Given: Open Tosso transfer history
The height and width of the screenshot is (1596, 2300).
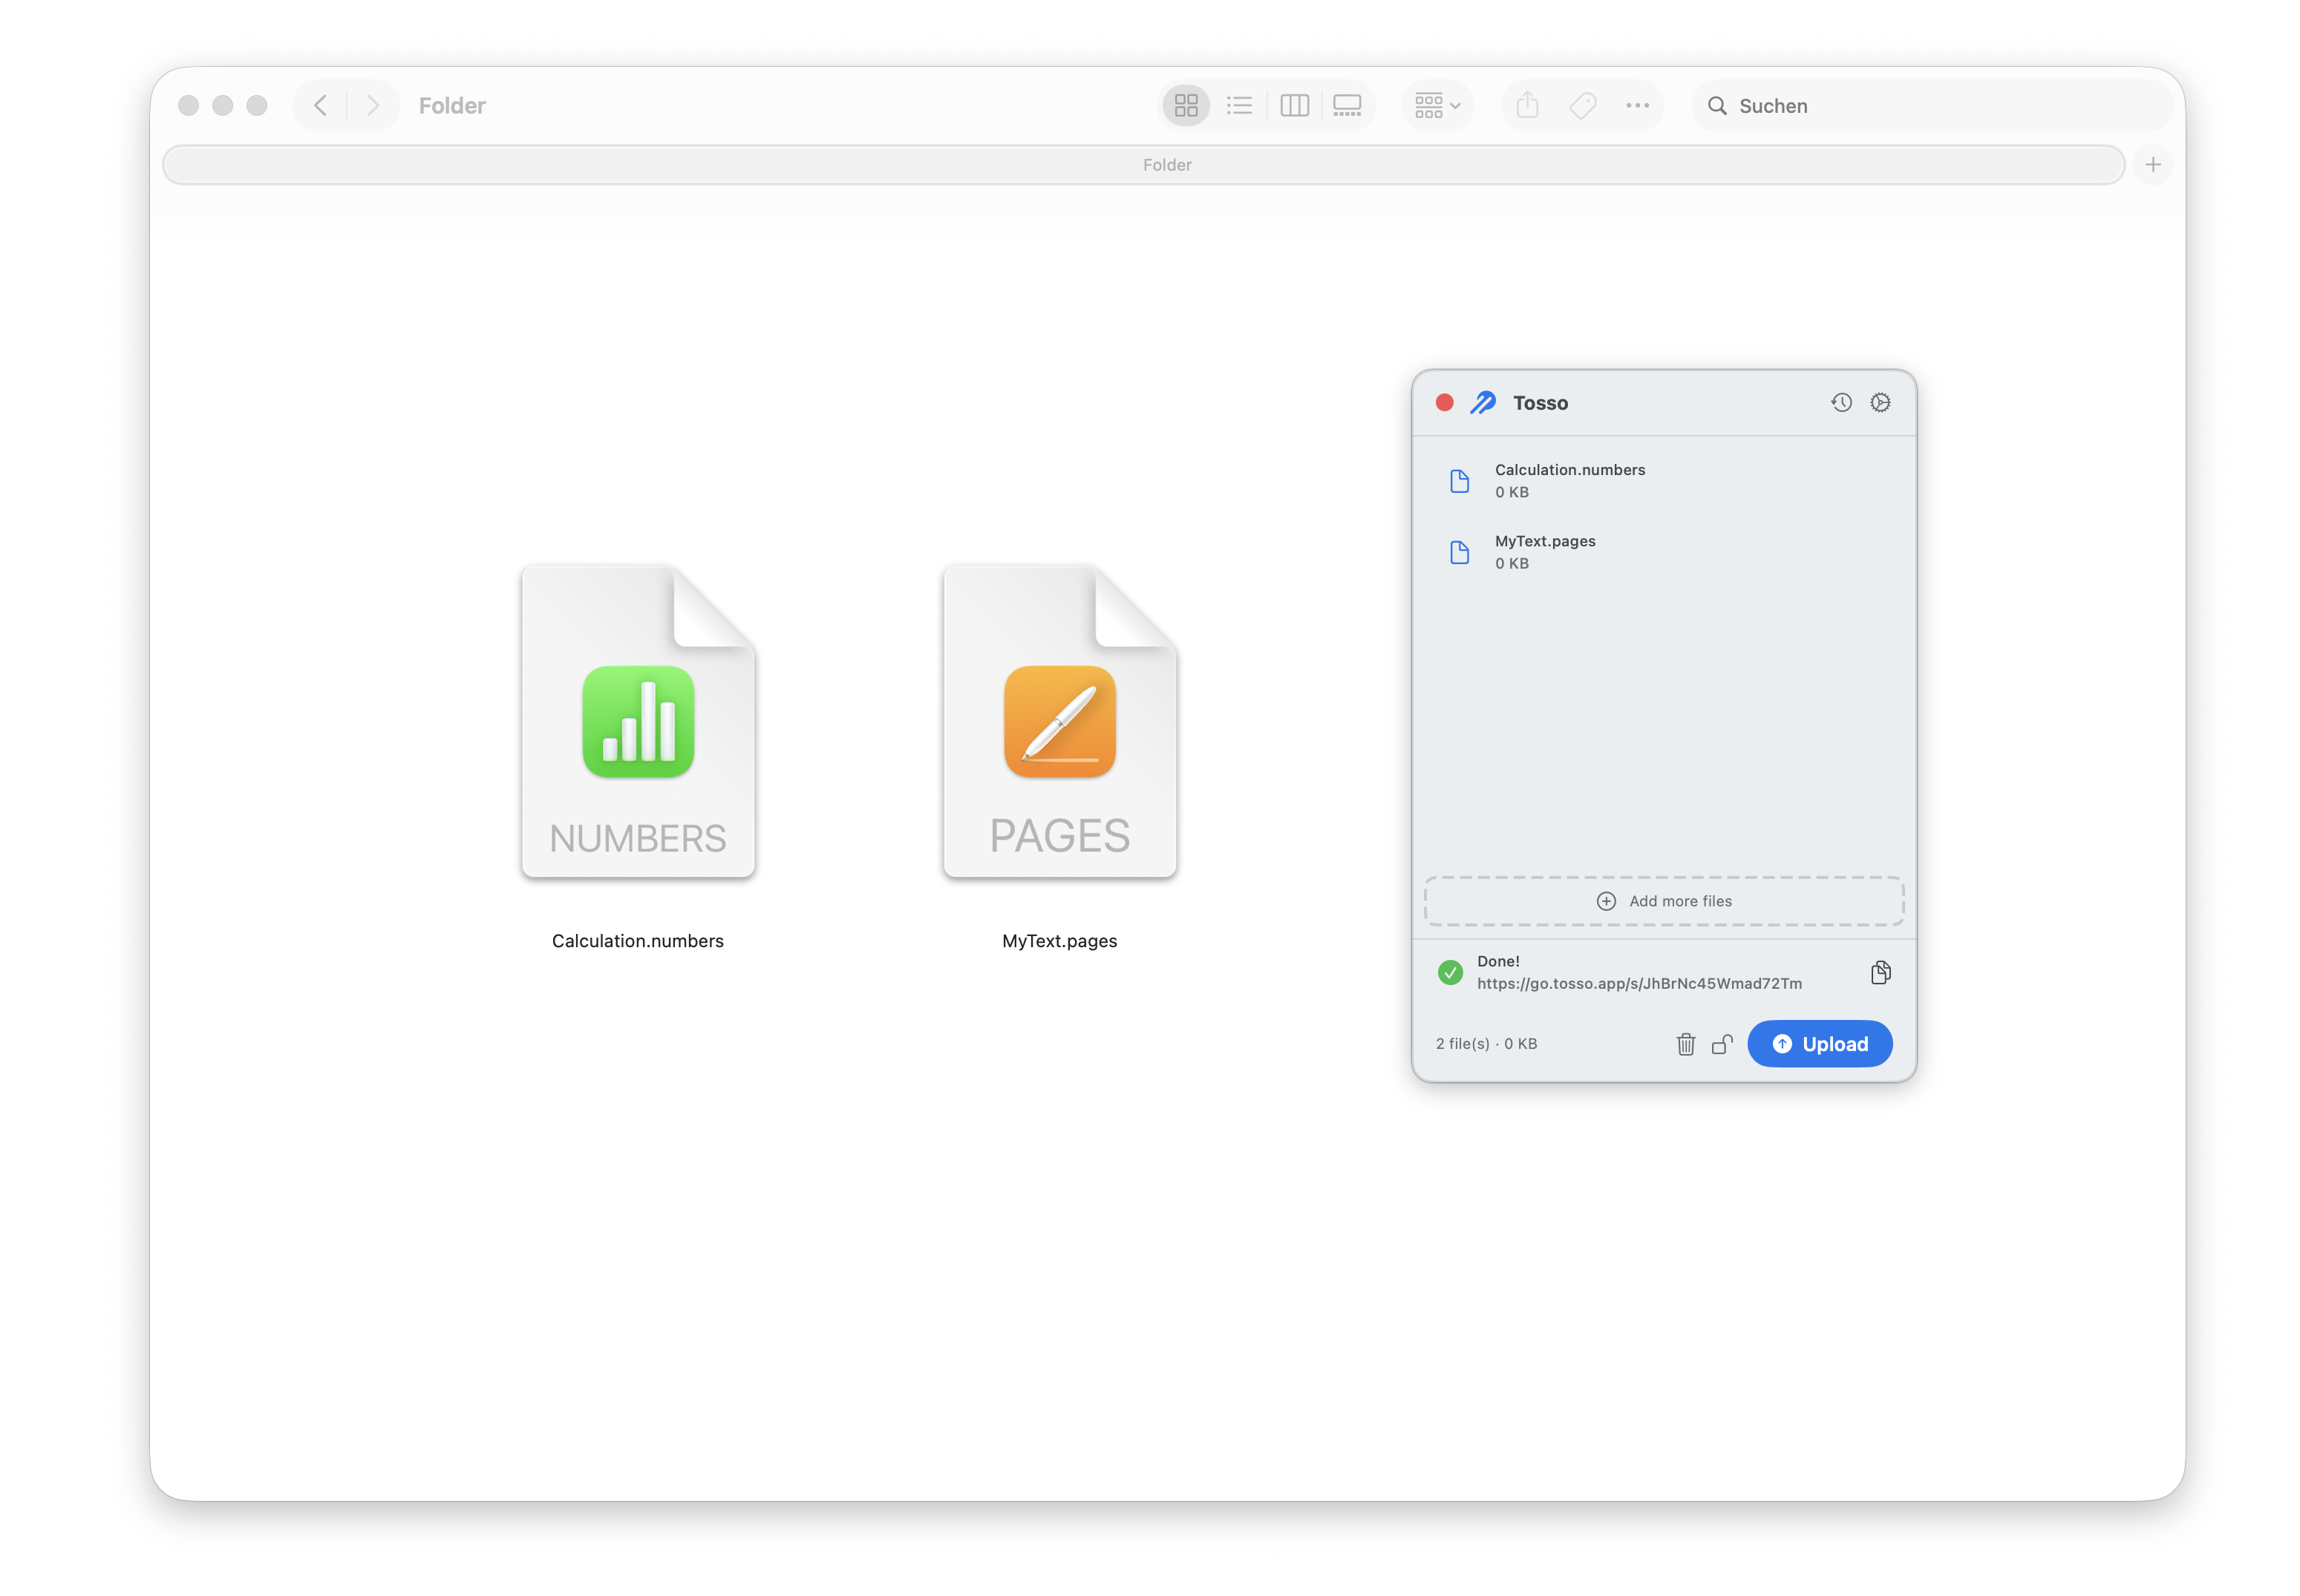Looking at the screenshot, I should pos(1841,402).
